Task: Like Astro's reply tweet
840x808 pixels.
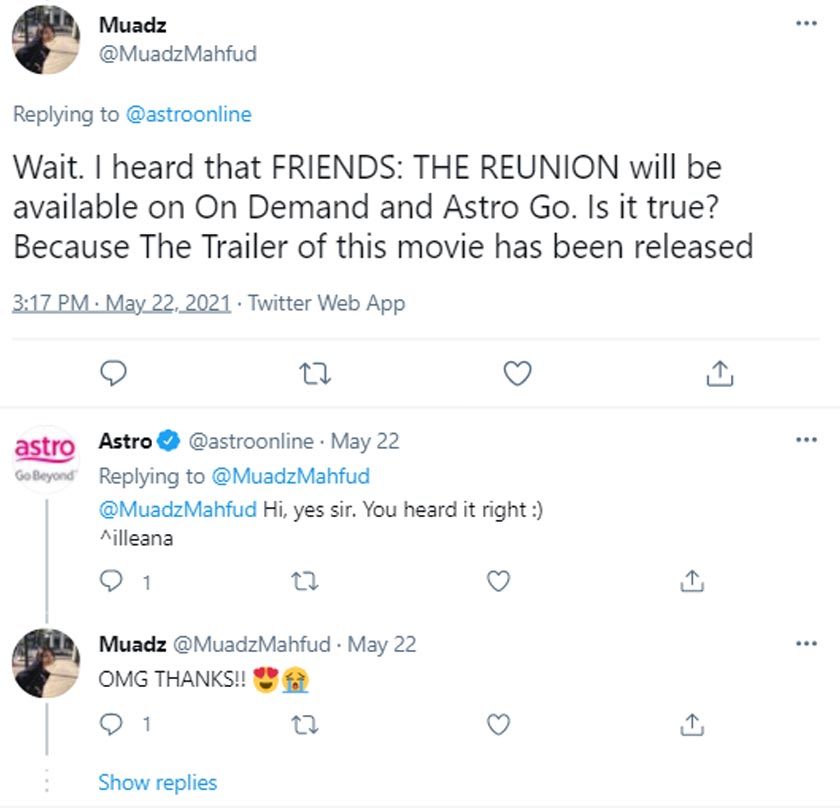Action: (x=497, y=580)
